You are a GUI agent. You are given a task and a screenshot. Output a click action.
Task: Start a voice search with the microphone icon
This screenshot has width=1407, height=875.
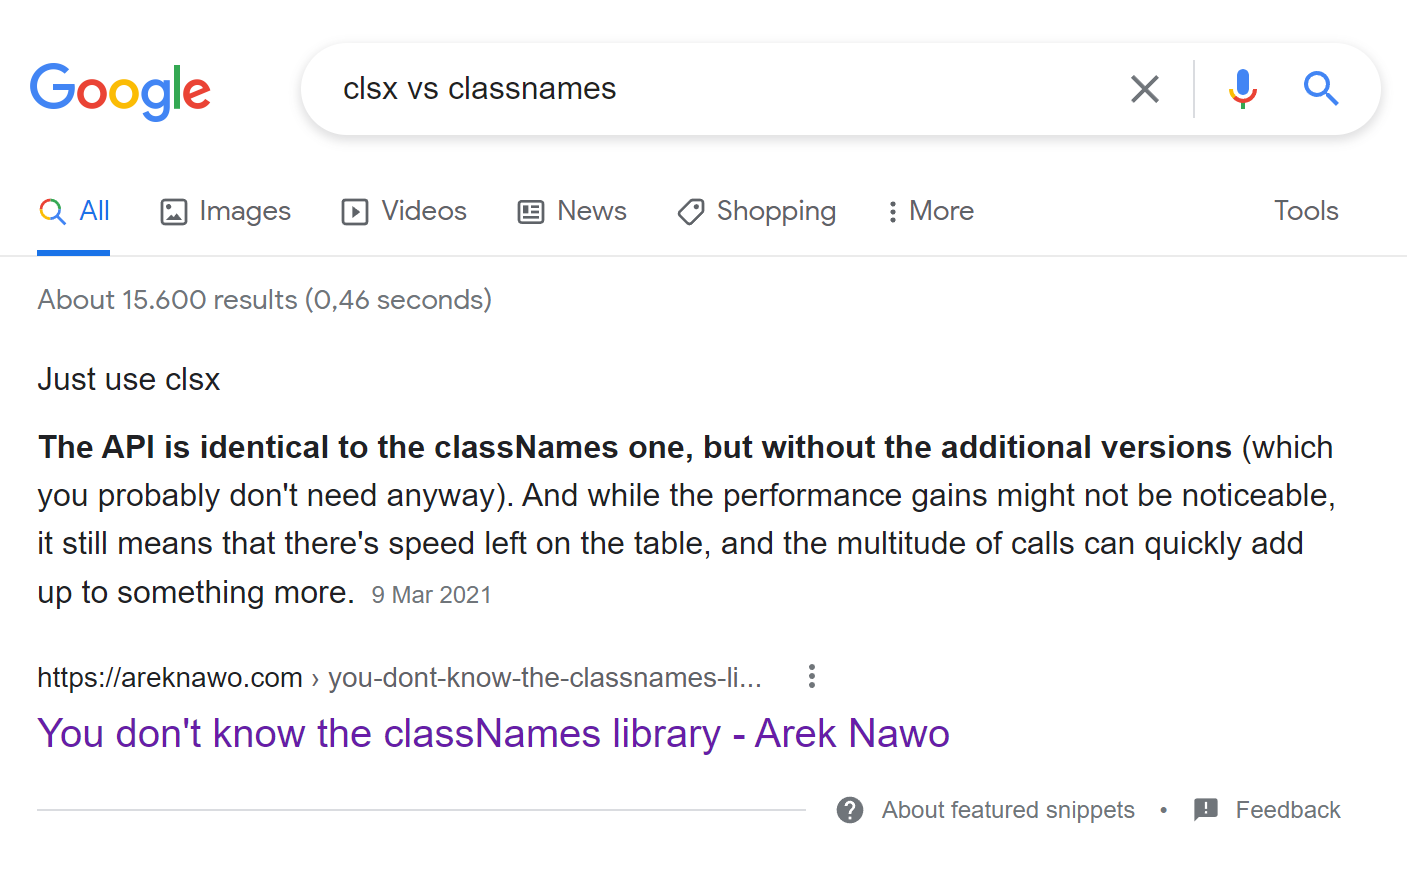1242,89
